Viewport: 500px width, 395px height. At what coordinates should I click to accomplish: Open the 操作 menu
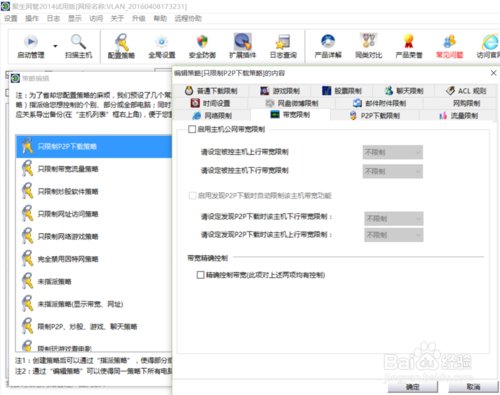[32, 18]
